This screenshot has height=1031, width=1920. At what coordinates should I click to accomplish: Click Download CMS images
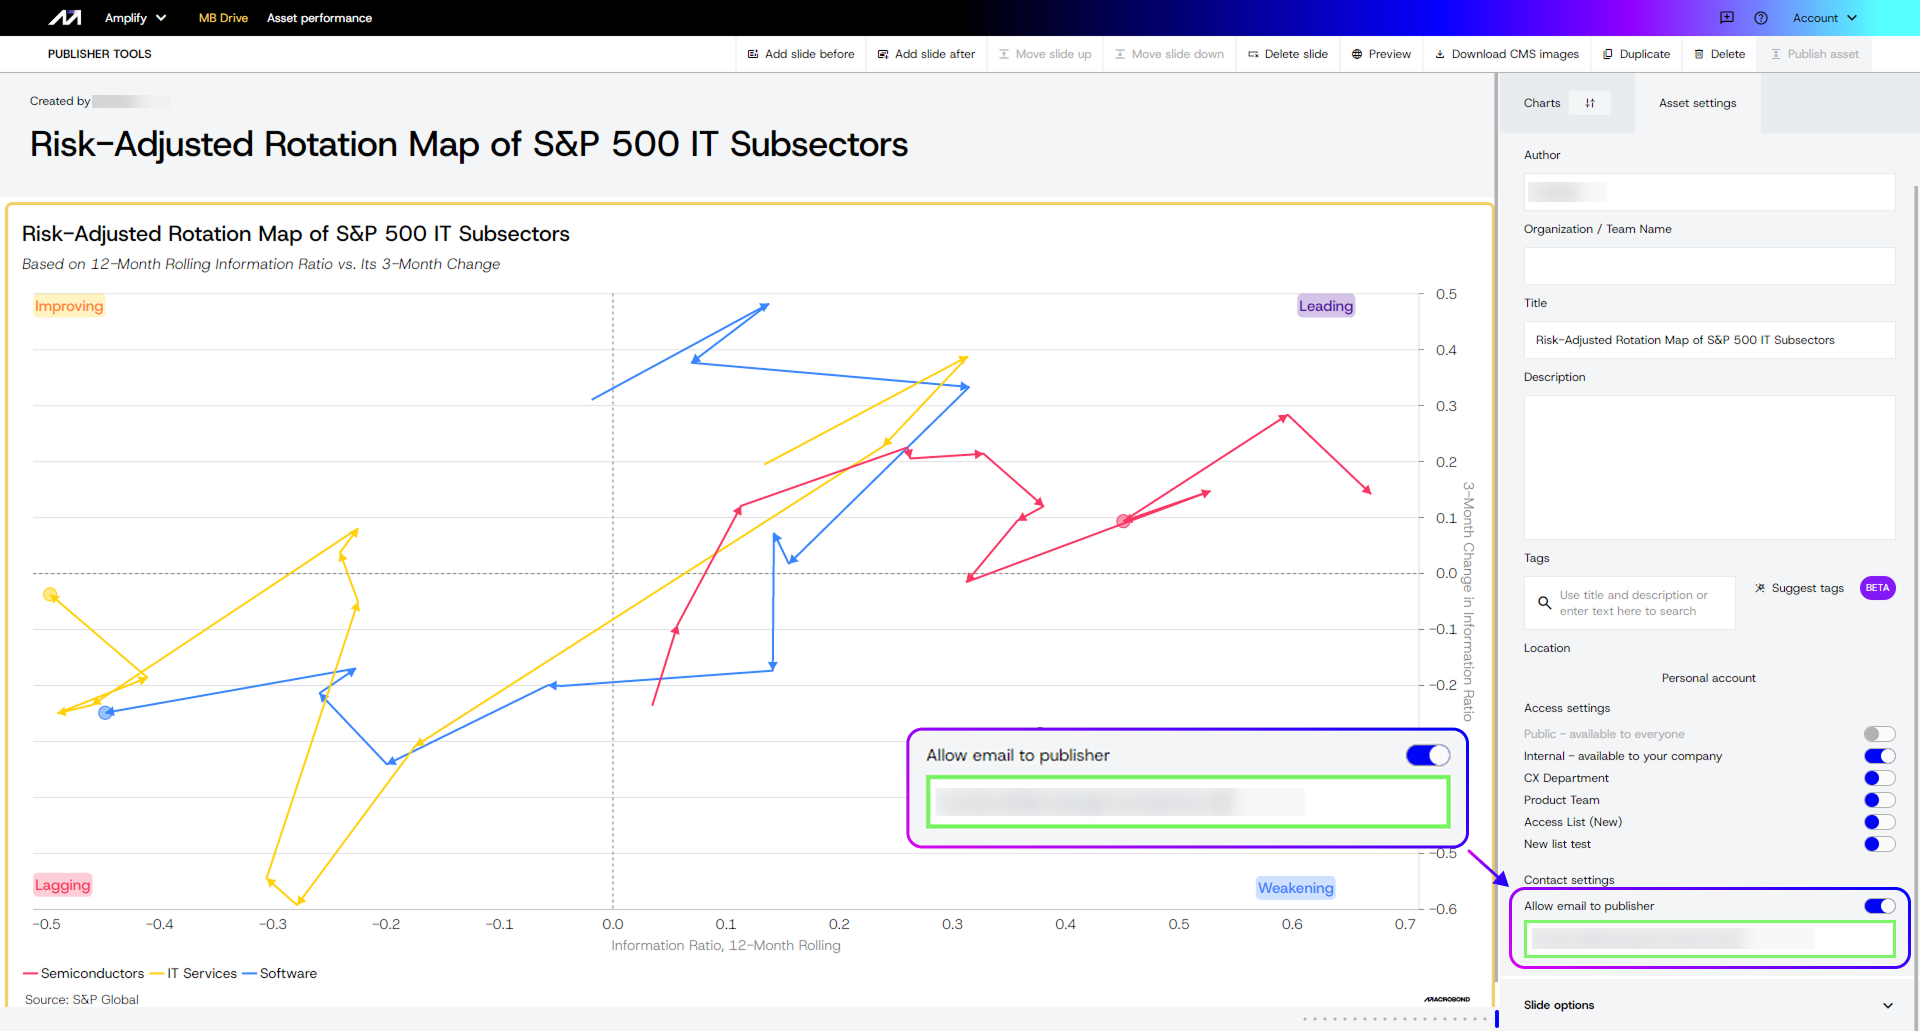pyautogui.click(x=1507, y=54)
